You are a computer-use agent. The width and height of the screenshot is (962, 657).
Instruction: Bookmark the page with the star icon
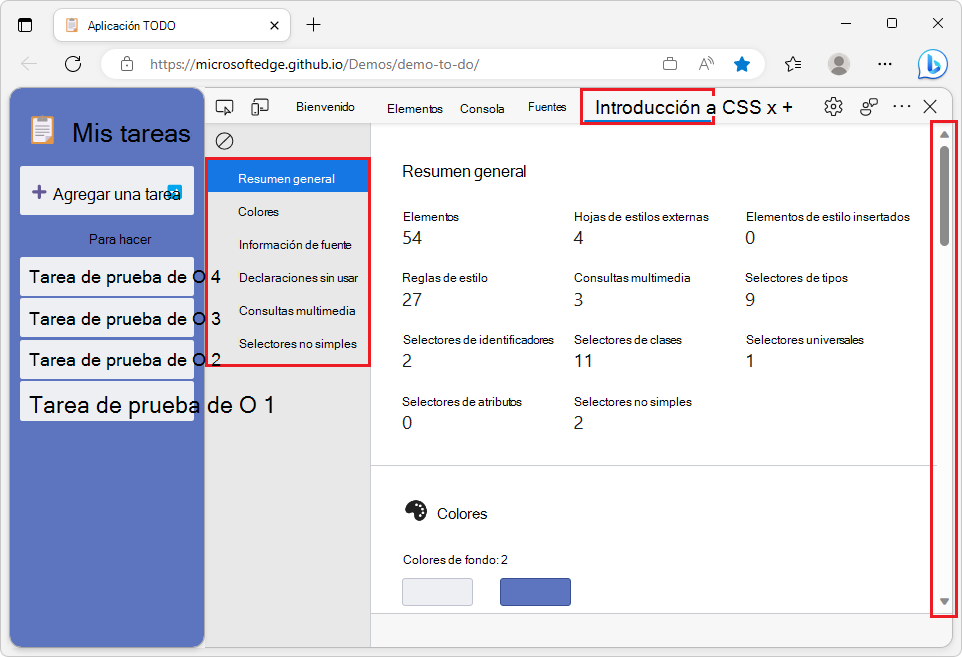(742, 63)
